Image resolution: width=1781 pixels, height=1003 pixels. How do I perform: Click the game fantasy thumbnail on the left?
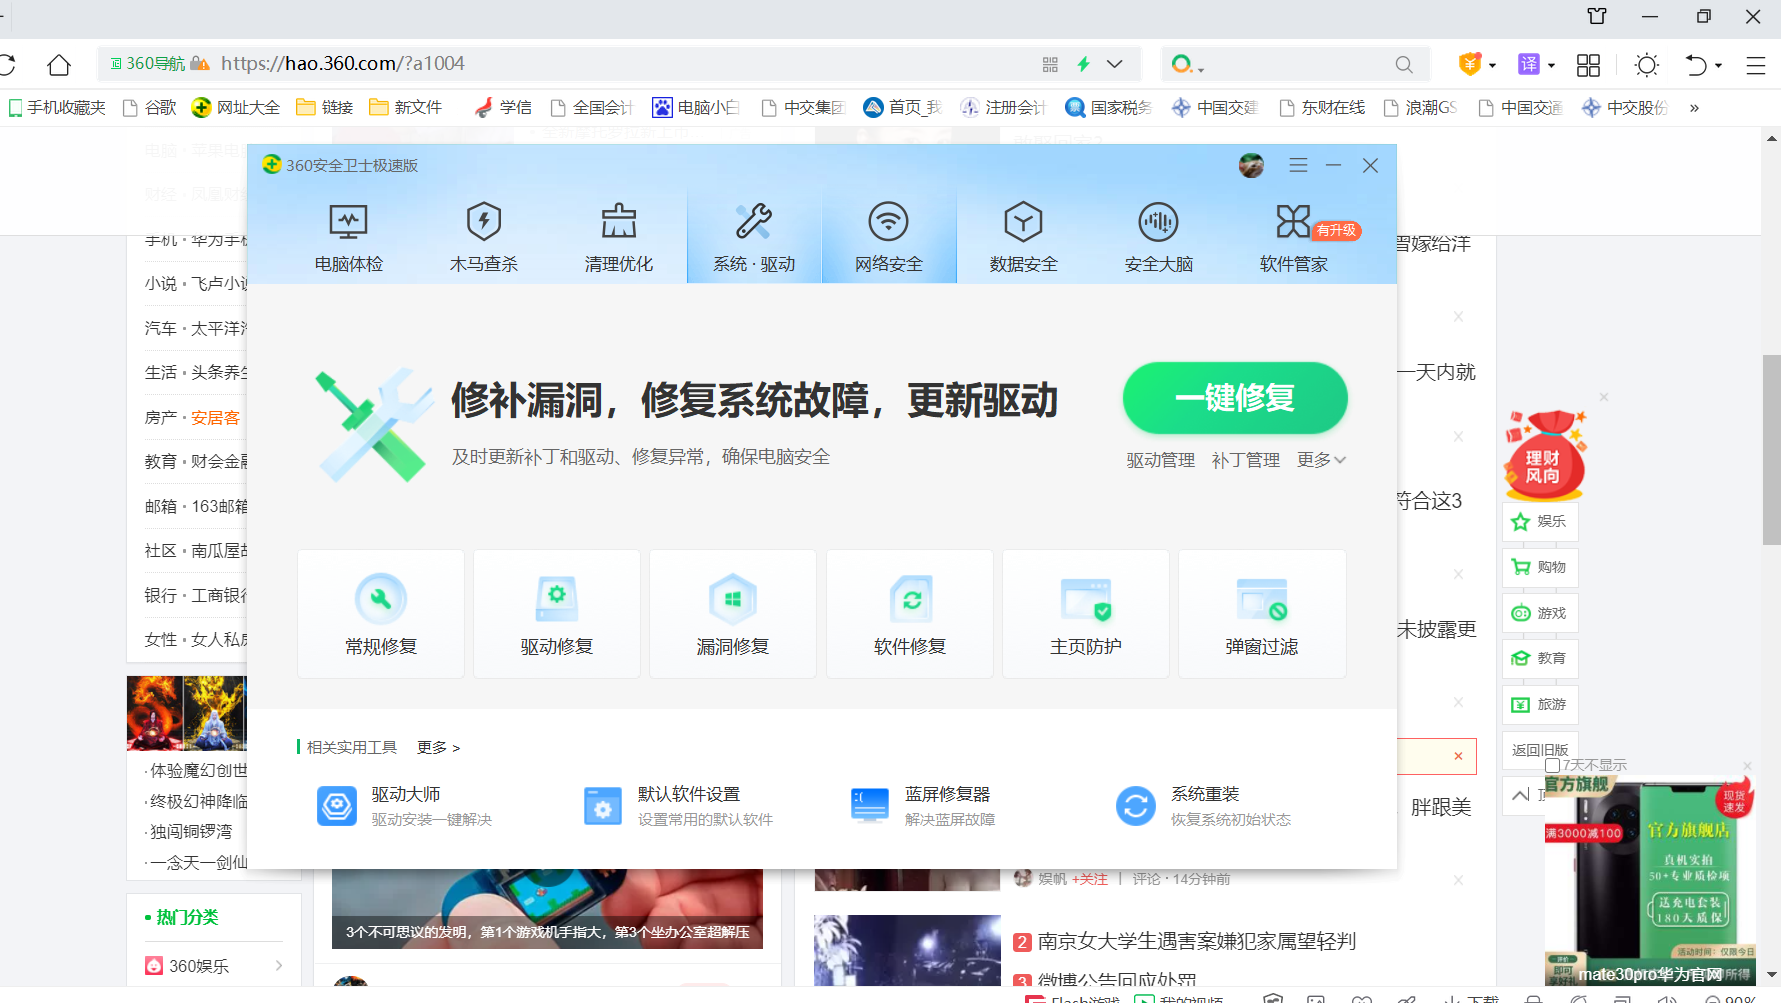(186, 713)
